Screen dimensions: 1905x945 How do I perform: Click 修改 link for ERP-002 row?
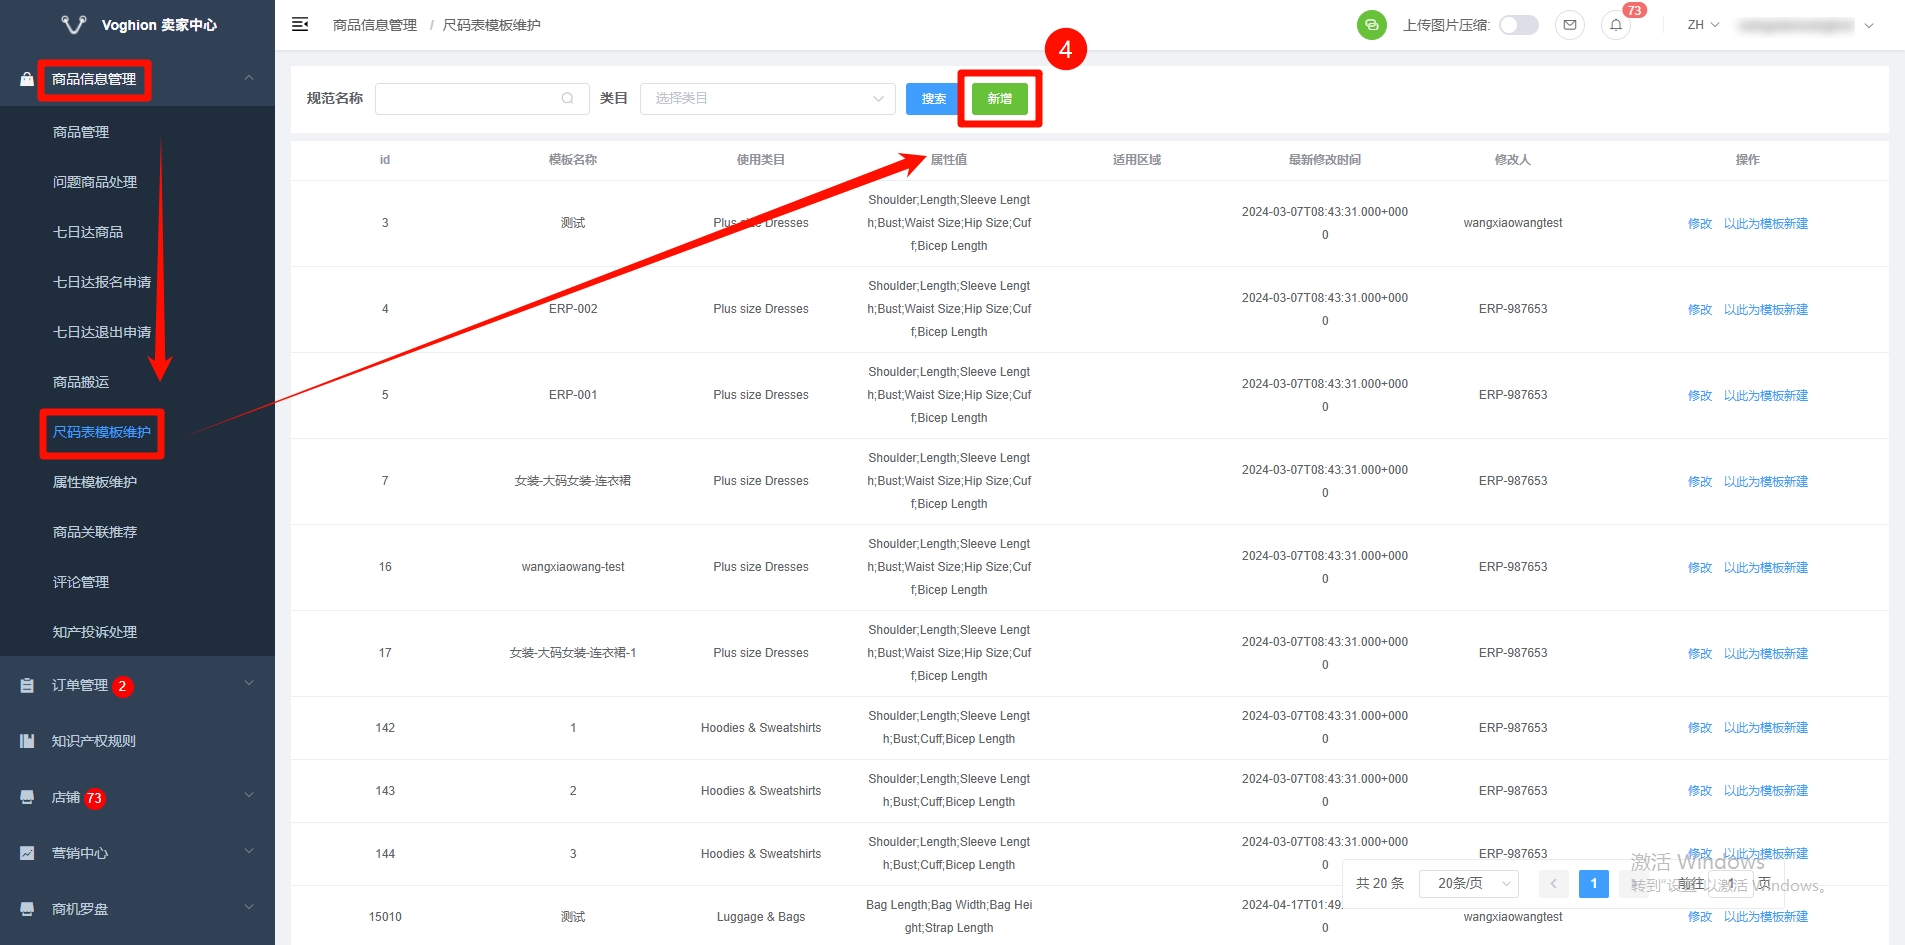(1699, 310)
